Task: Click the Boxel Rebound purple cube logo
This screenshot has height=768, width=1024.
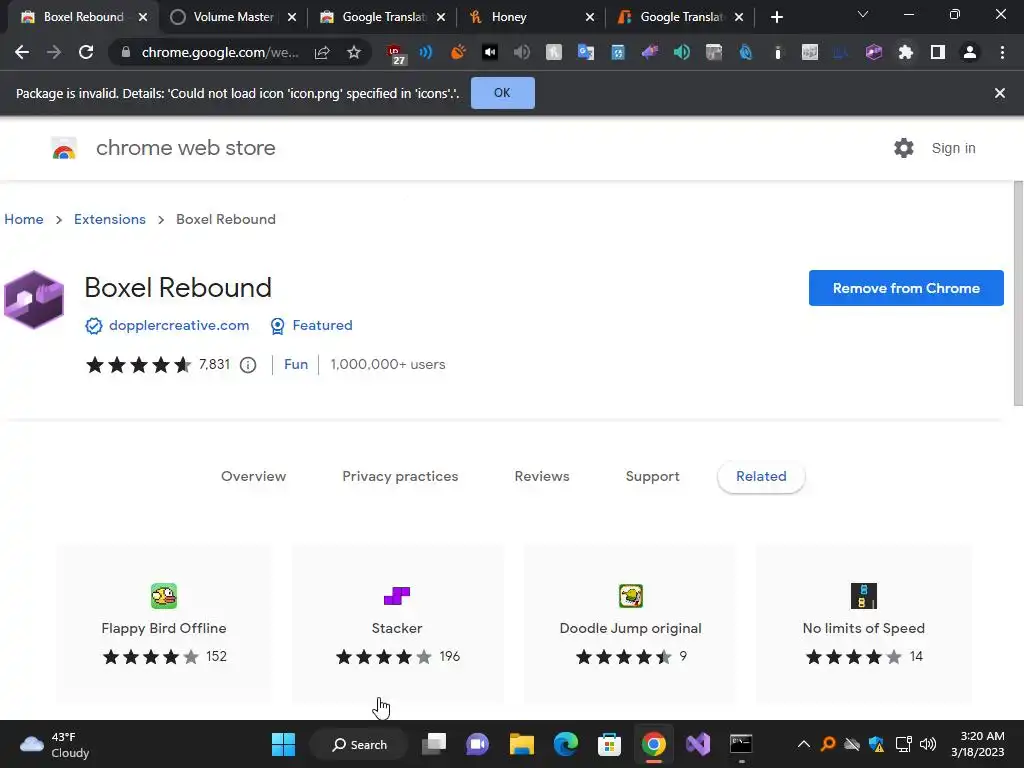Action: [34, 299]
